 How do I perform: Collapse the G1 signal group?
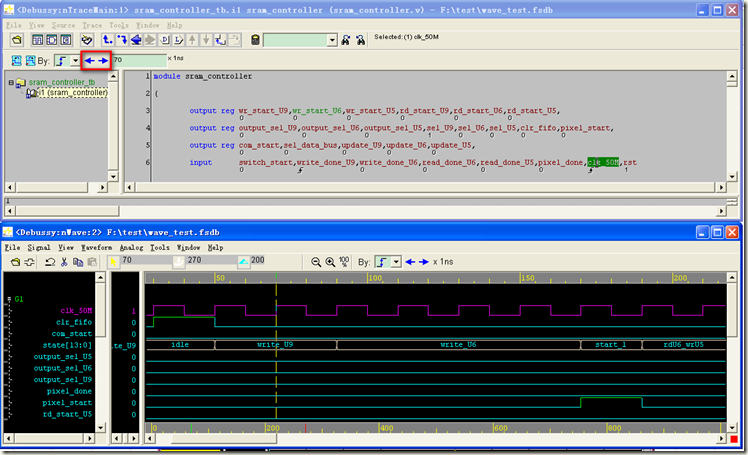point(9,299)
